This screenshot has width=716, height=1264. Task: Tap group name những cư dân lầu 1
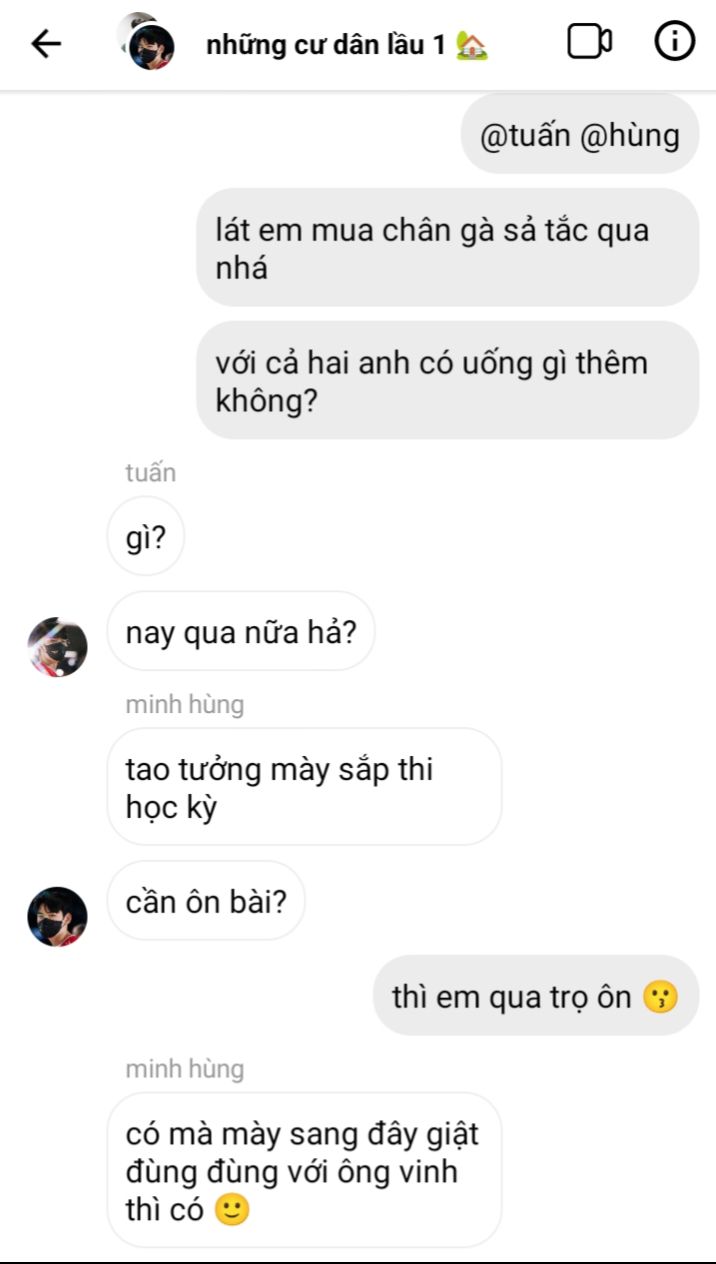pyautogui.click(x=346, y=45)
